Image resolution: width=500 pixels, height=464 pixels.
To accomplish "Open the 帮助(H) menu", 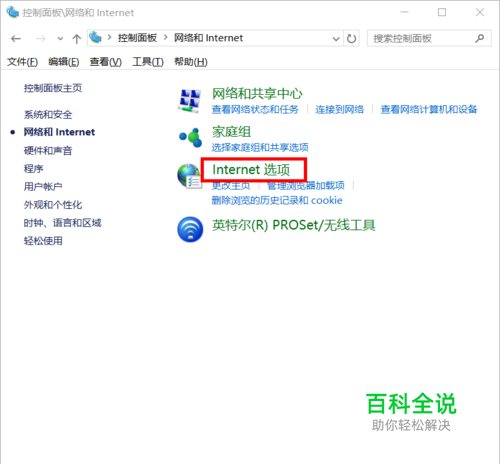I will pos(191,62).
